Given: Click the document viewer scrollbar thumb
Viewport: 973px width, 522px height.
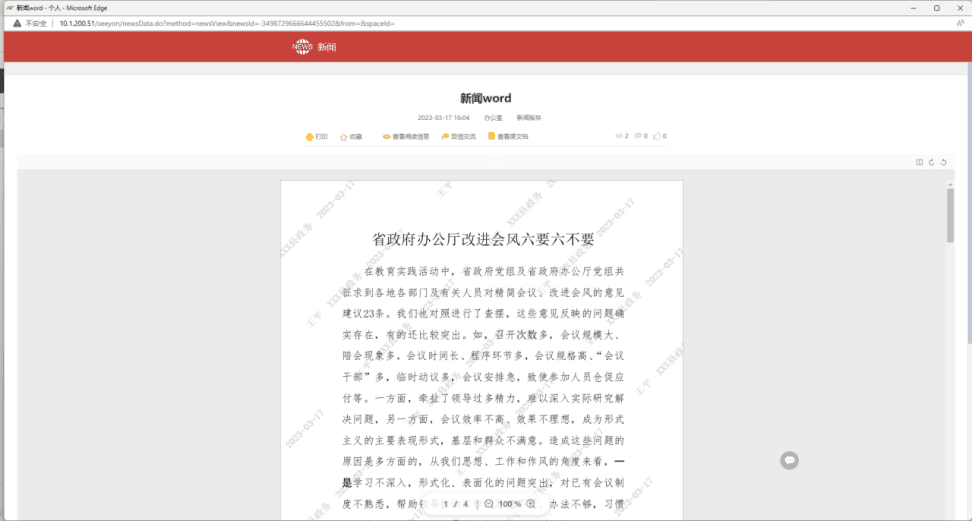Looking at the screenshot, I should pos(950,215).
